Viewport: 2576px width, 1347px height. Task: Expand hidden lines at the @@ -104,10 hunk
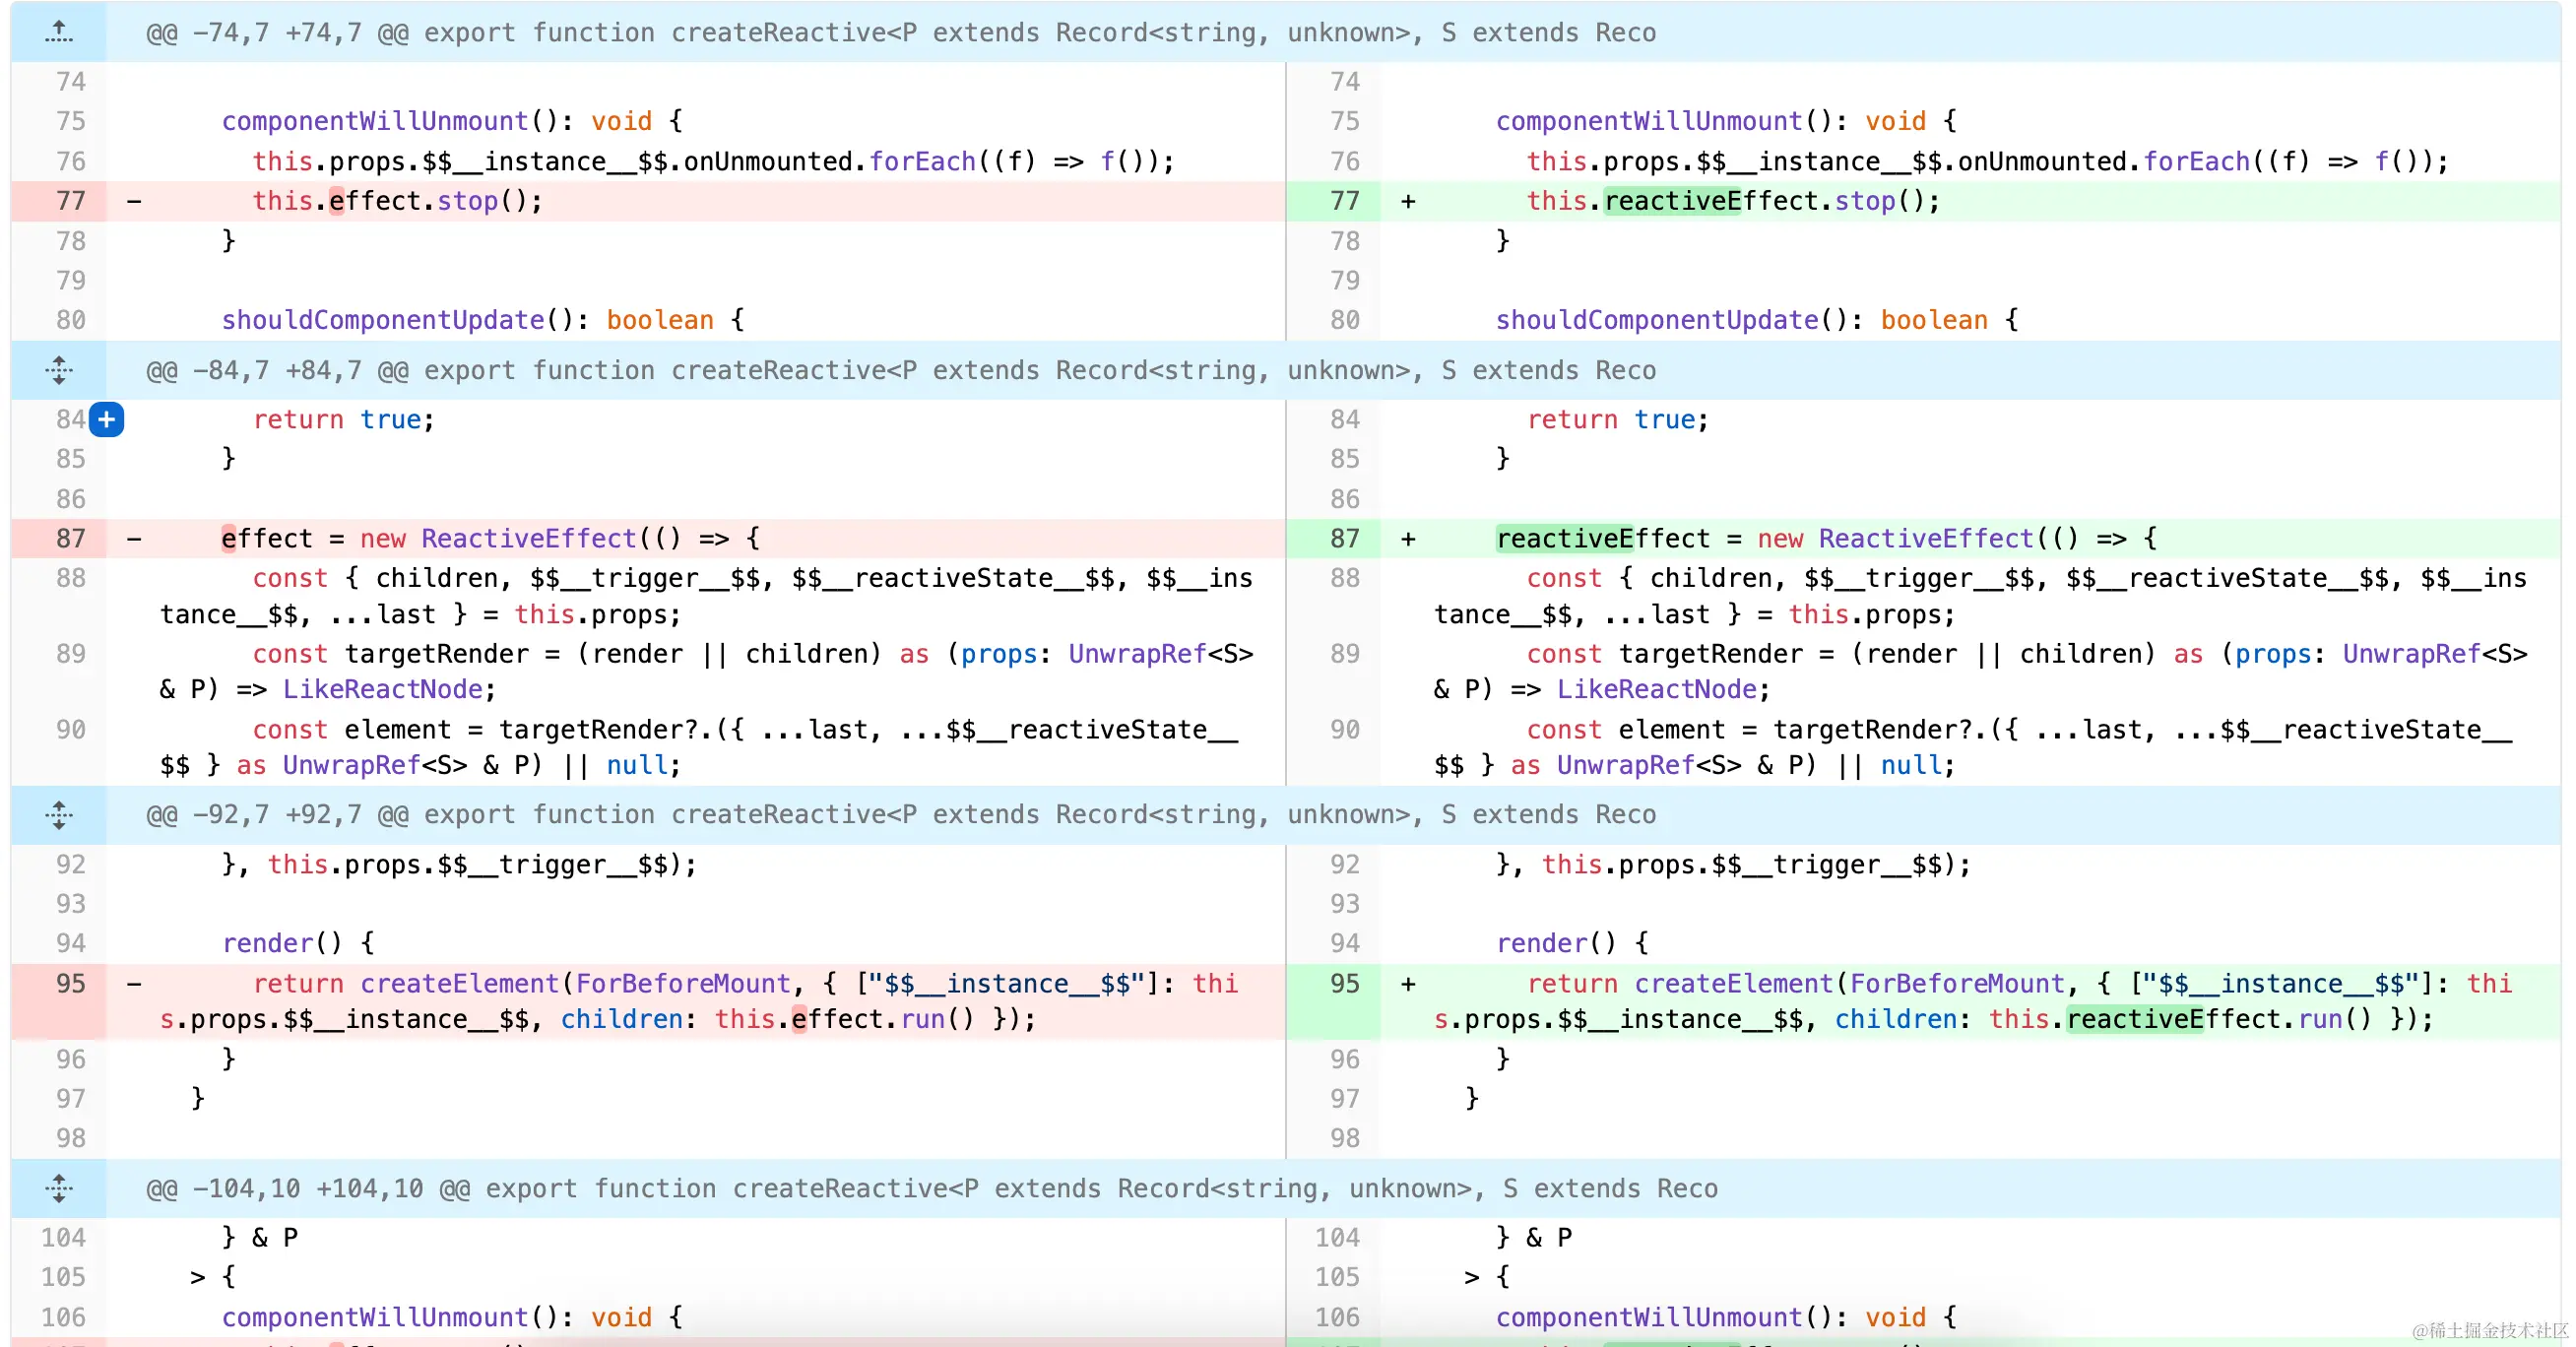tap(59, 1189)
